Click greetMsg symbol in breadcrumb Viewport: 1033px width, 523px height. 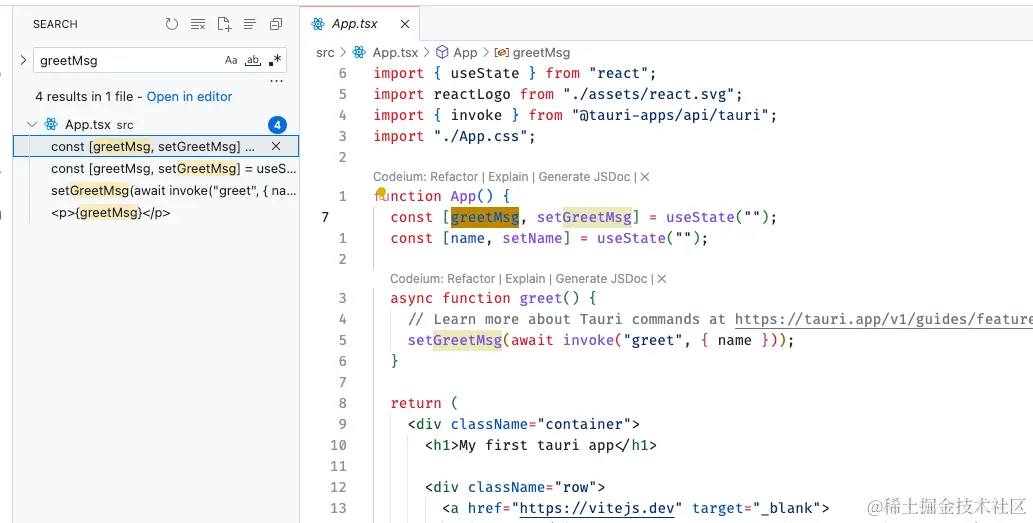541,53
